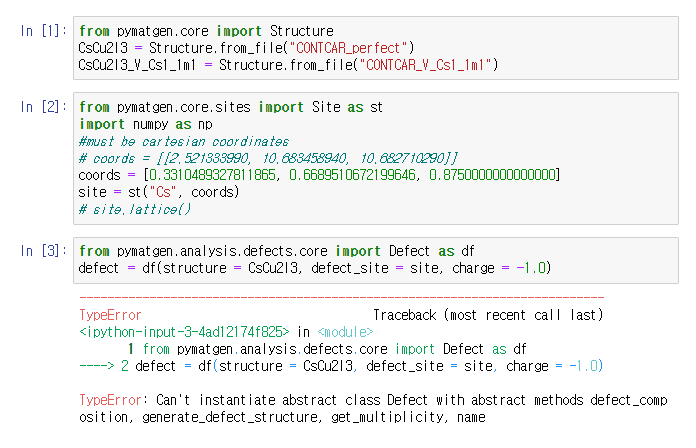Screen dimensions: 696x448
Task: Click the <module> text in traceback
Action: pos(345,332)
